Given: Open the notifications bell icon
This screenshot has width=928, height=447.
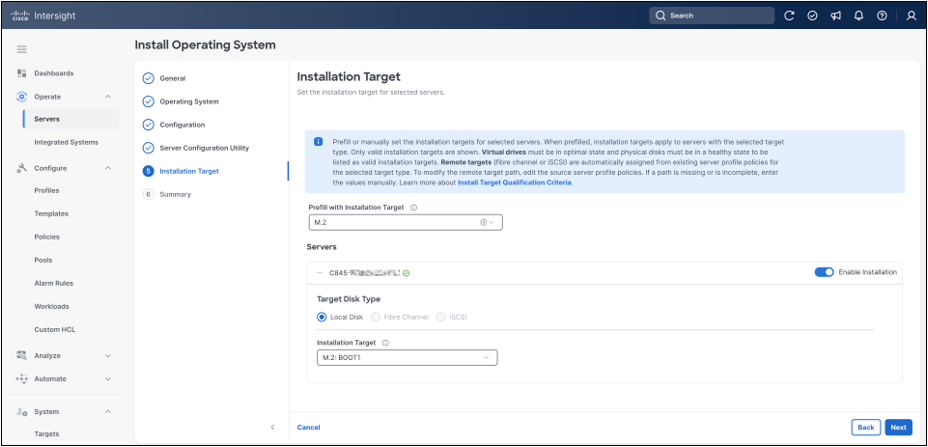Looking at the screenshot, I should 859,16.
